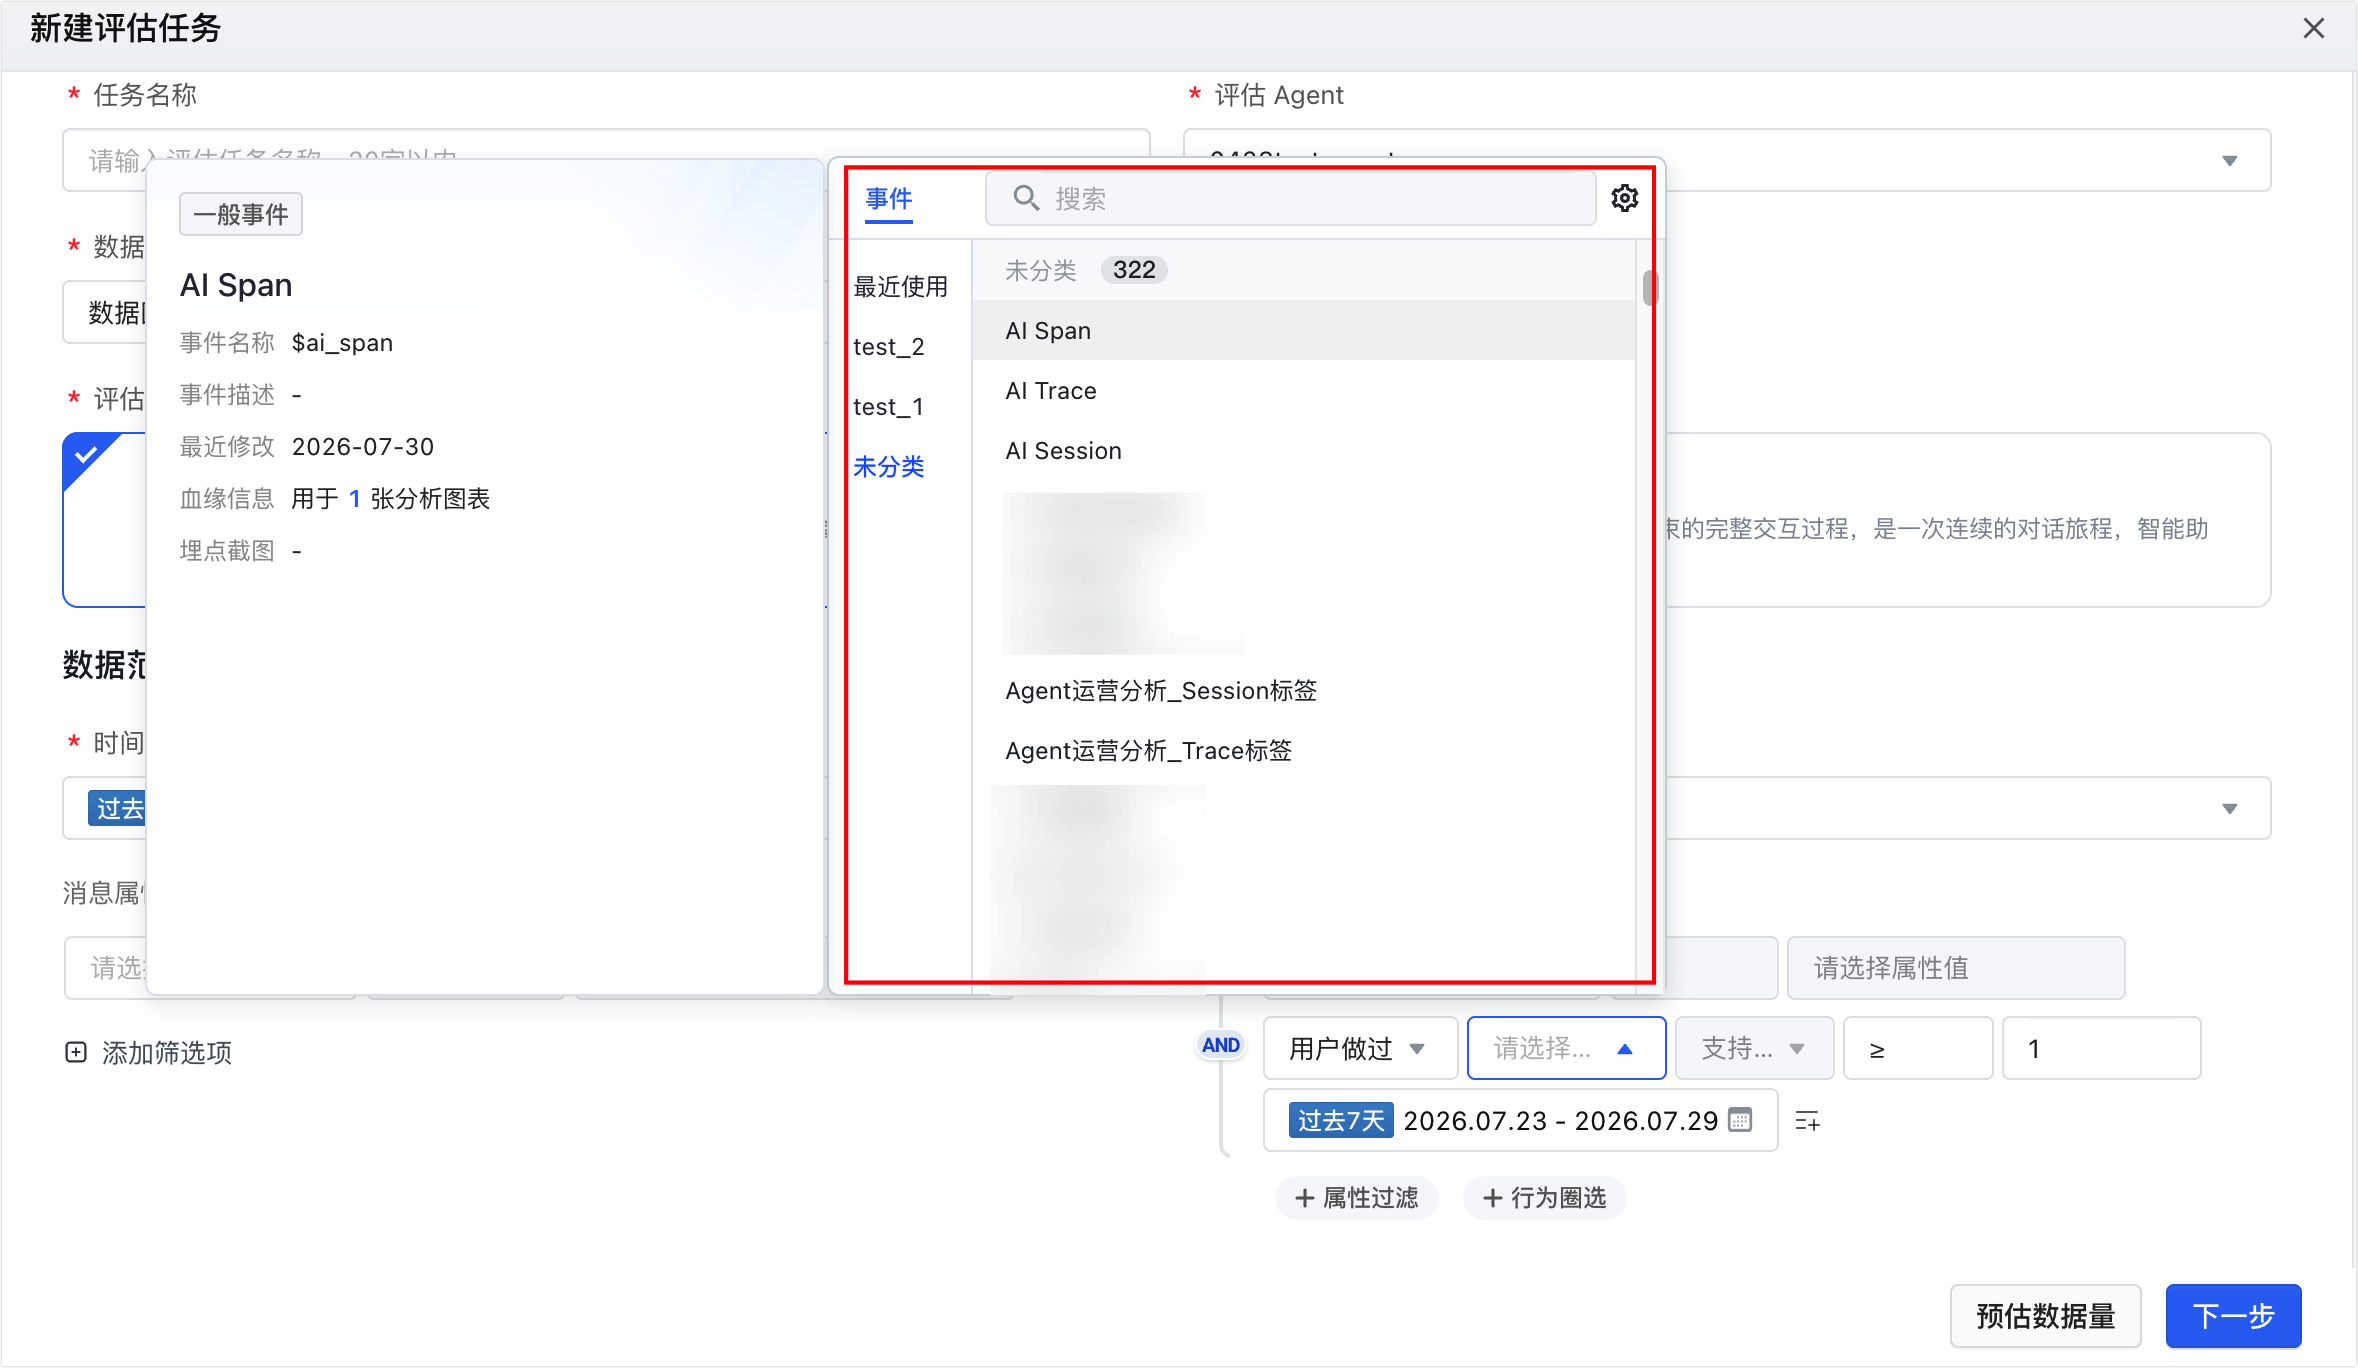Image resolution: width=2358 pixels, height=1368 pixels.
Task: Click the 过去7天 date range field
Action: coord(1520,1120)
